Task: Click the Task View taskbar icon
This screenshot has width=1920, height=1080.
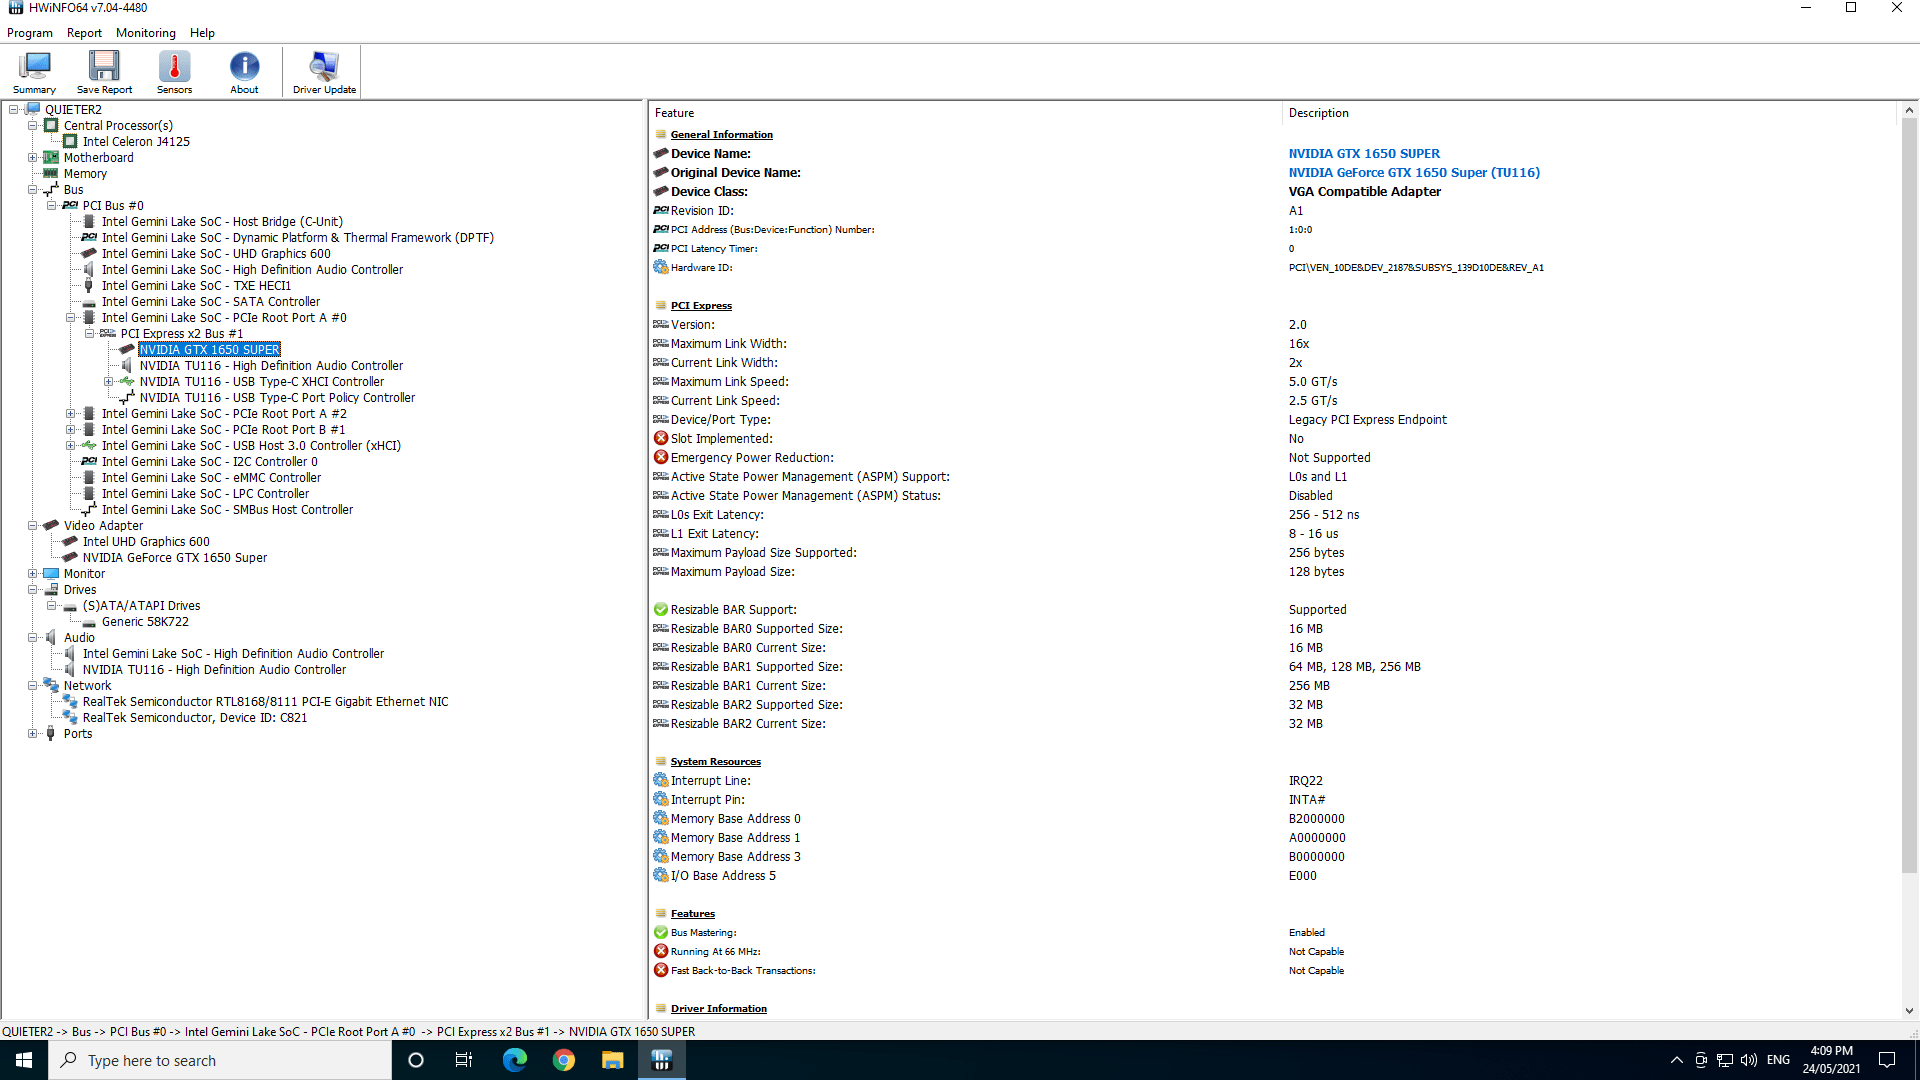Action: [464, 1060]
